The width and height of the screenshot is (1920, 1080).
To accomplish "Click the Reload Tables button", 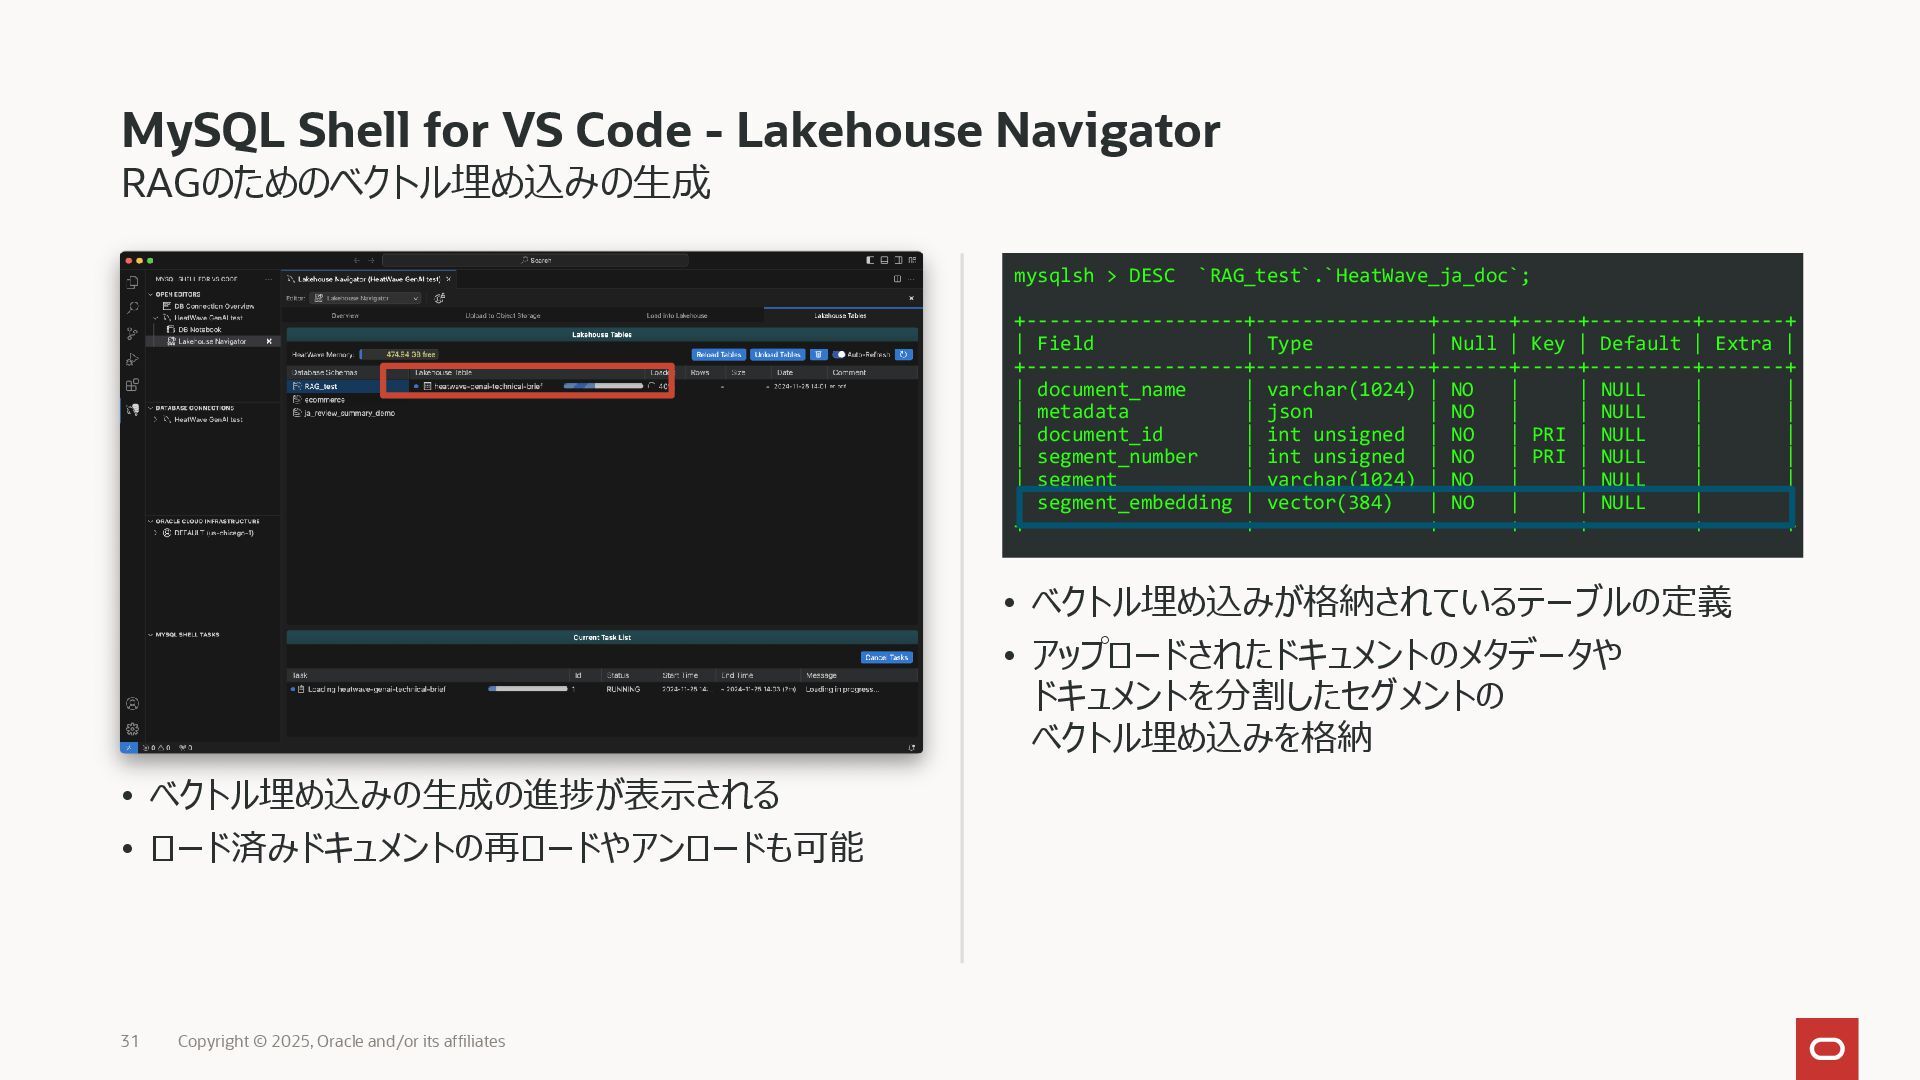I will 718,354.
